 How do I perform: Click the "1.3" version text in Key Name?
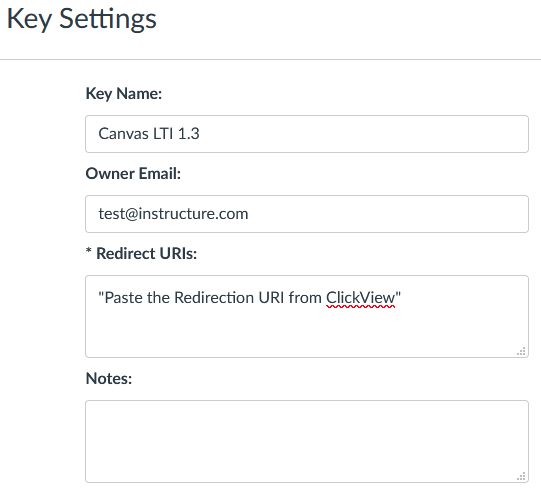pyautogui.click(x=189, y=134)
